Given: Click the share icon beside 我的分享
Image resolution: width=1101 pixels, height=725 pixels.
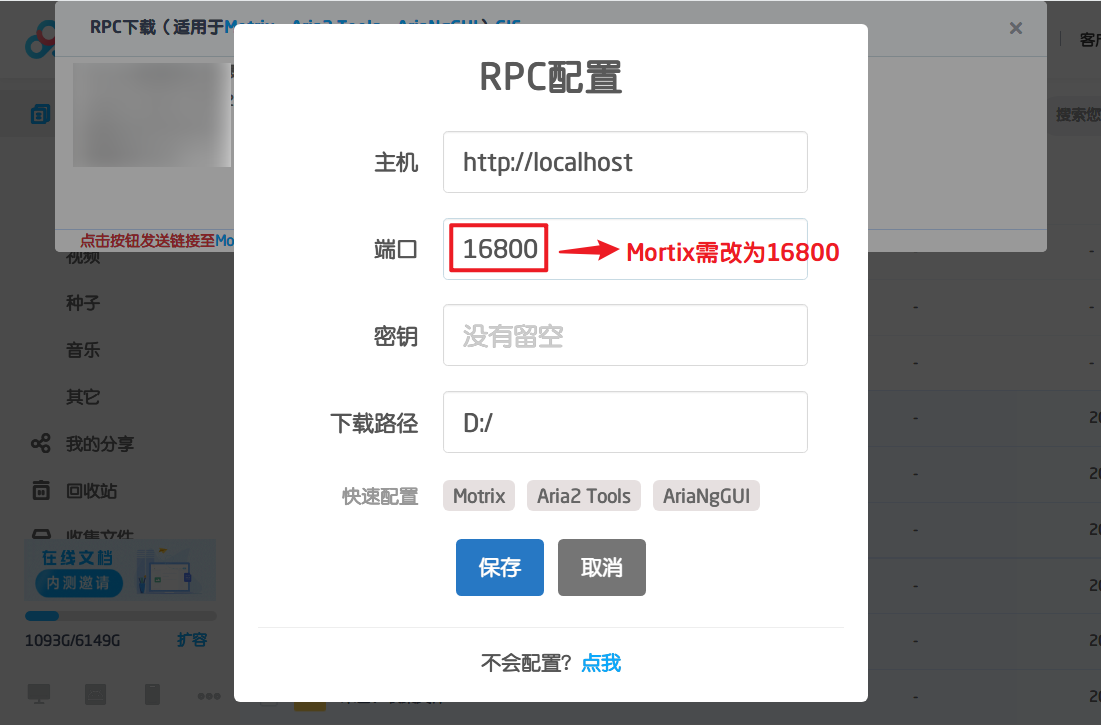Looking at the screenshot, I should 41,444.
